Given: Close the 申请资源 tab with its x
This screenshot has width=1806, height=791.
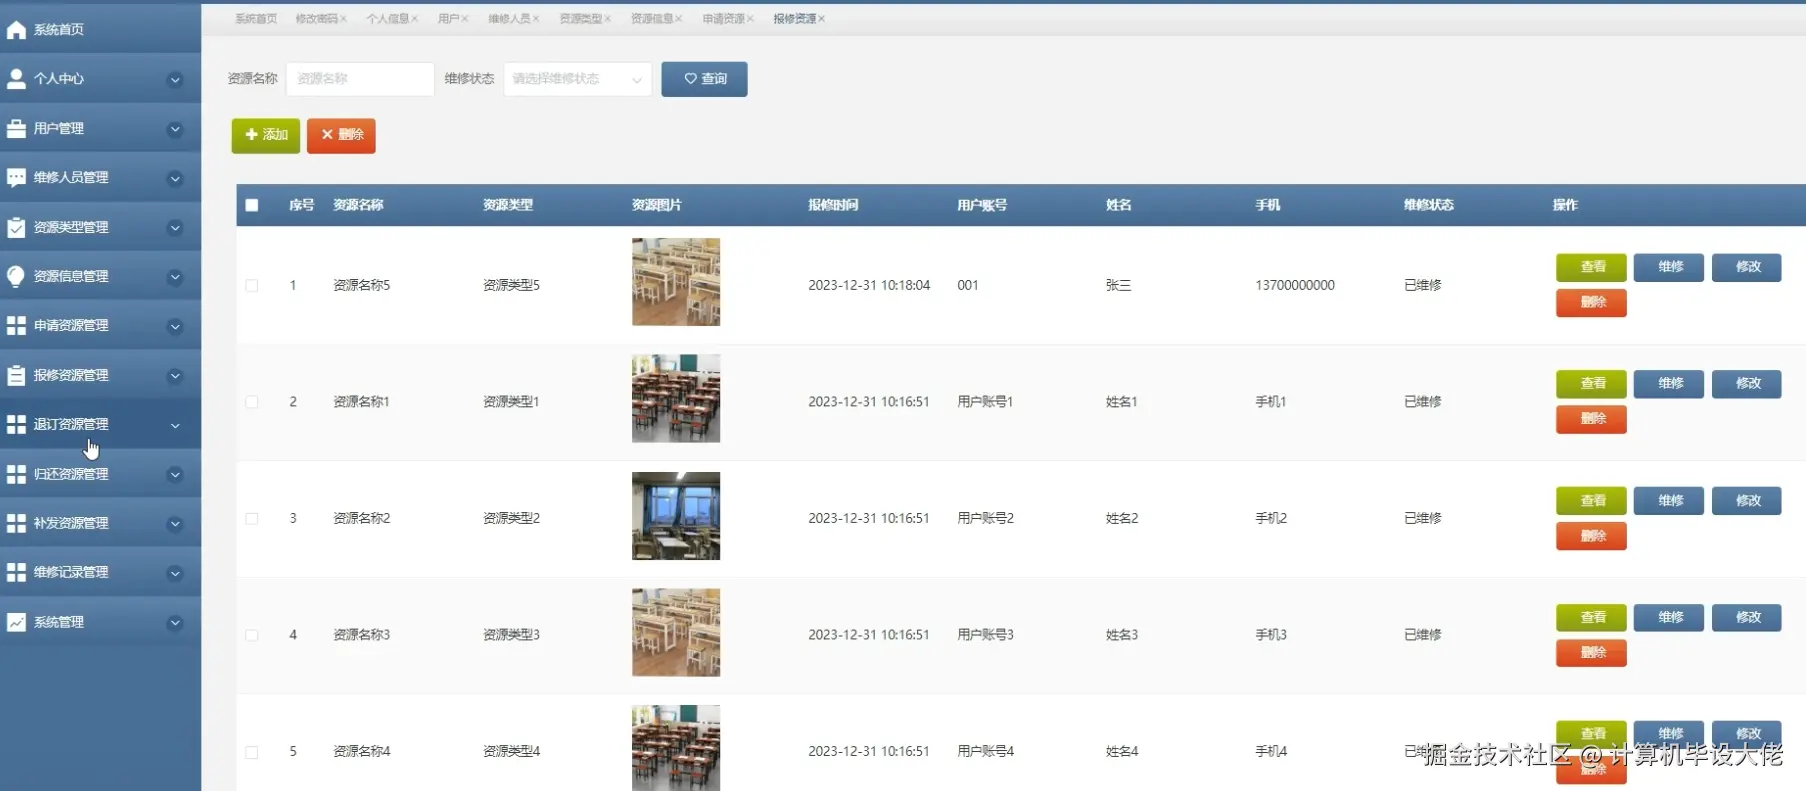Looking at the screenshot, I should click(x=750, y=19).
